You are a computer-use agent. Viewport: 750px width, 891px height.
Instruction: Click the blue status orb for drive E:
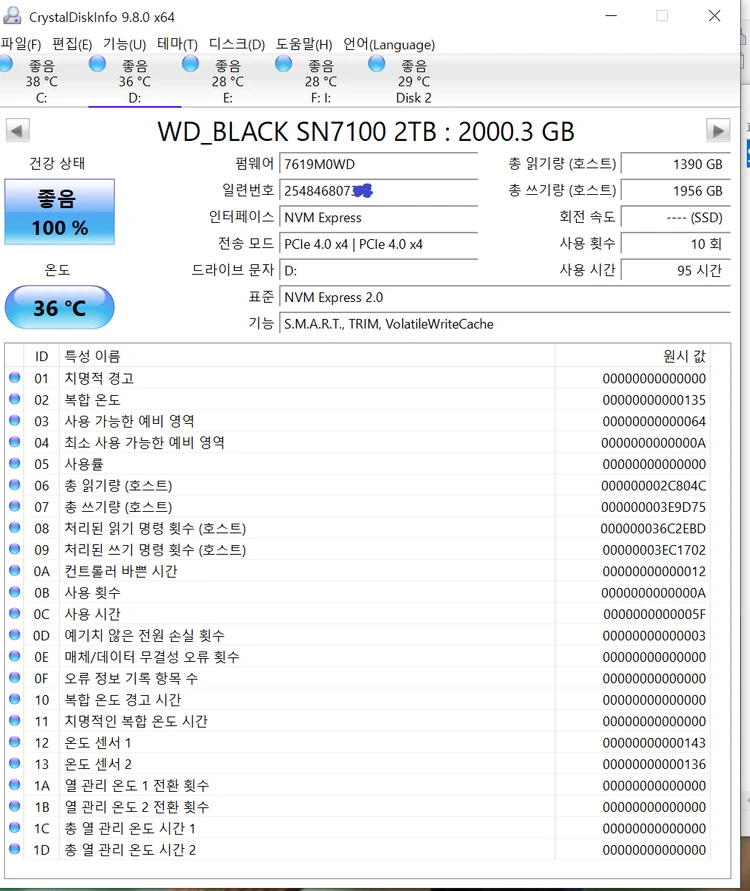pos(190,63)
